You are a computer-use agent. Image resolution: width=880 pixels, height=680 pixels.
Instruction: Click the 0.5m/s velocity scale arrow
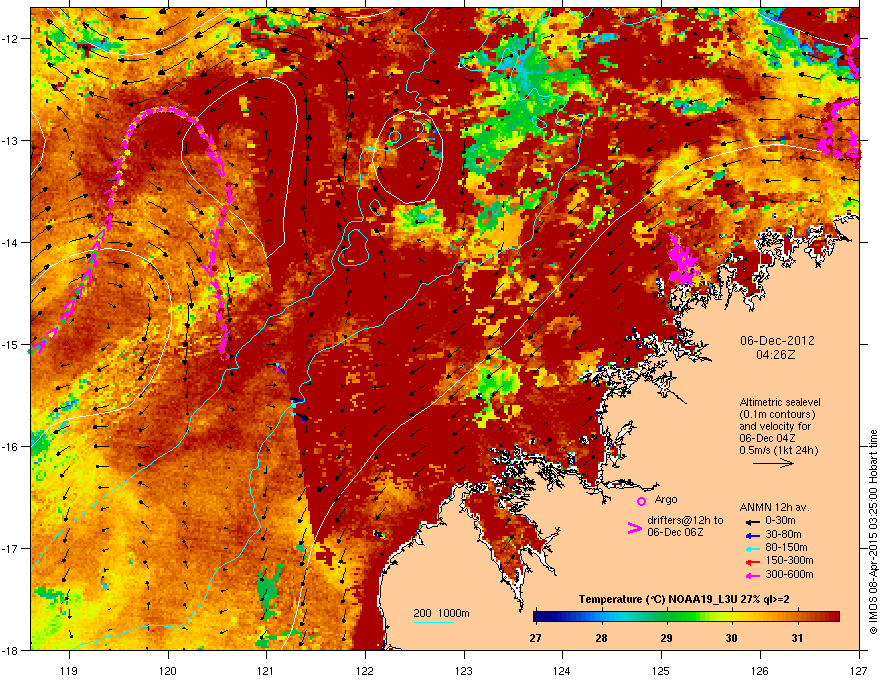(x=773, y=463)
